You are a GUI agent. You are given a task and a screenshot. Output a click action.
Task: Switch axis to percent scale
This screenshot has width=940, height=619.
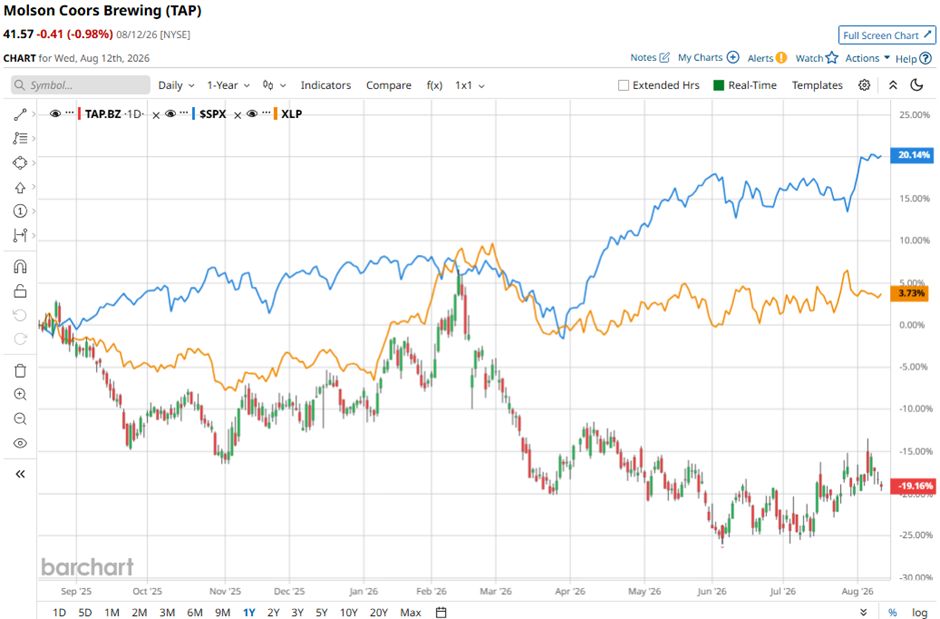pos(893,612)
